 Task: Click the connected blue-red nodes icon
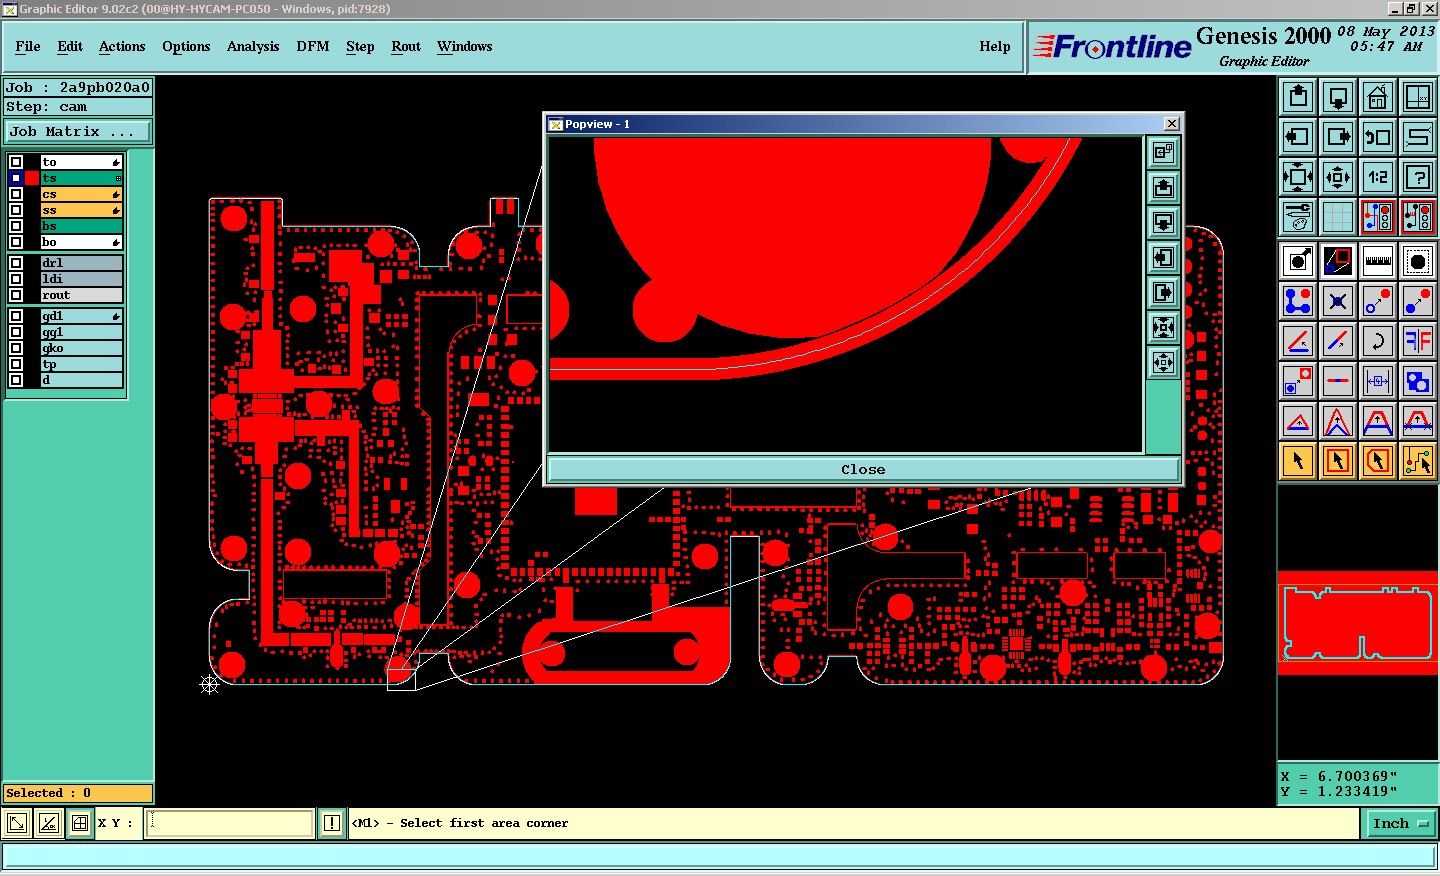point(1298,301)
